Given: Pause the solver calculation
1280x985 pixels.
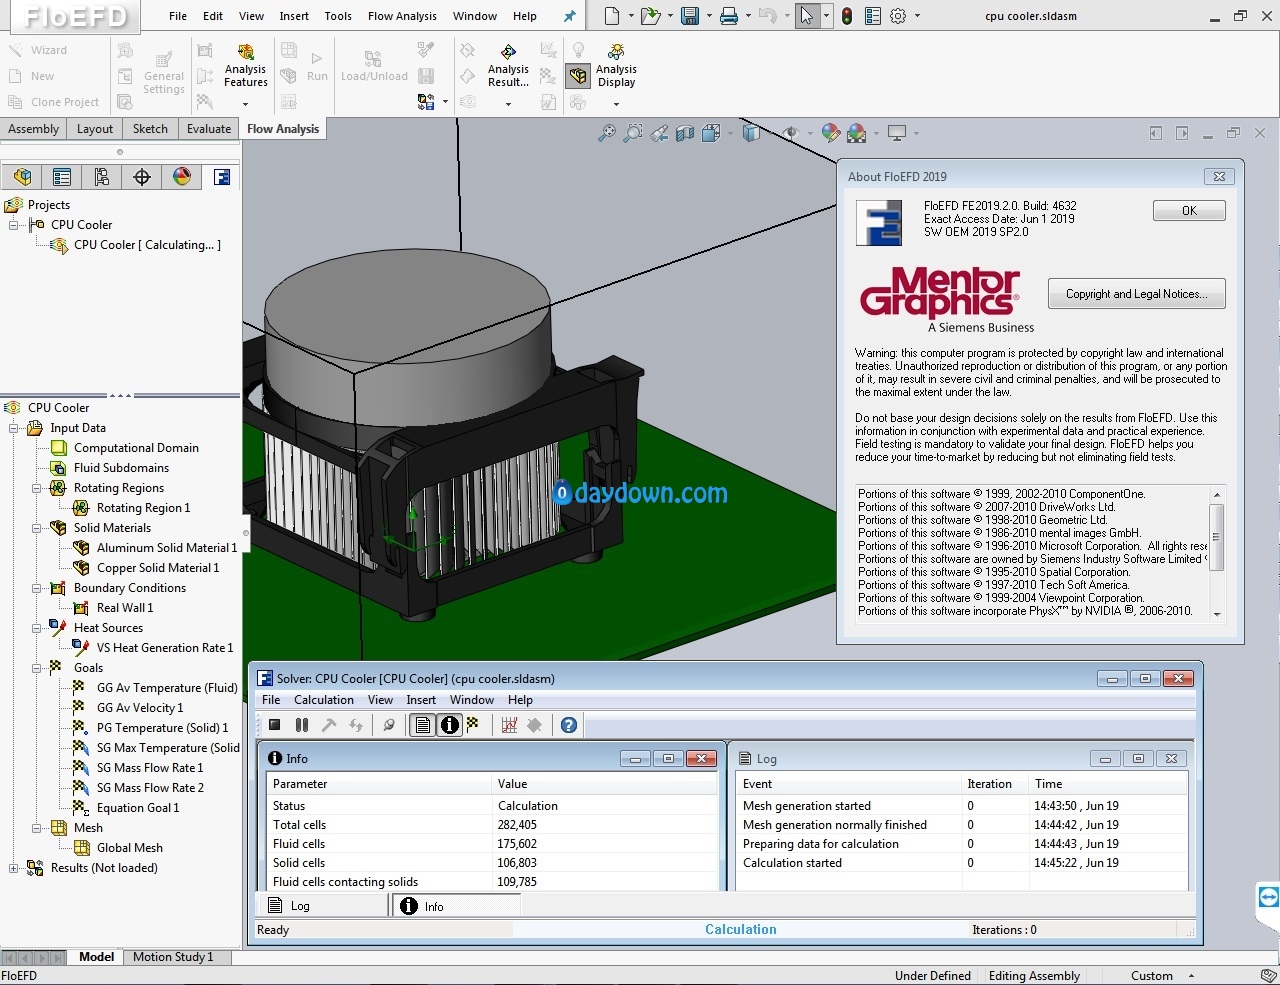Looking at the screenshot, I should click(302, 725).
